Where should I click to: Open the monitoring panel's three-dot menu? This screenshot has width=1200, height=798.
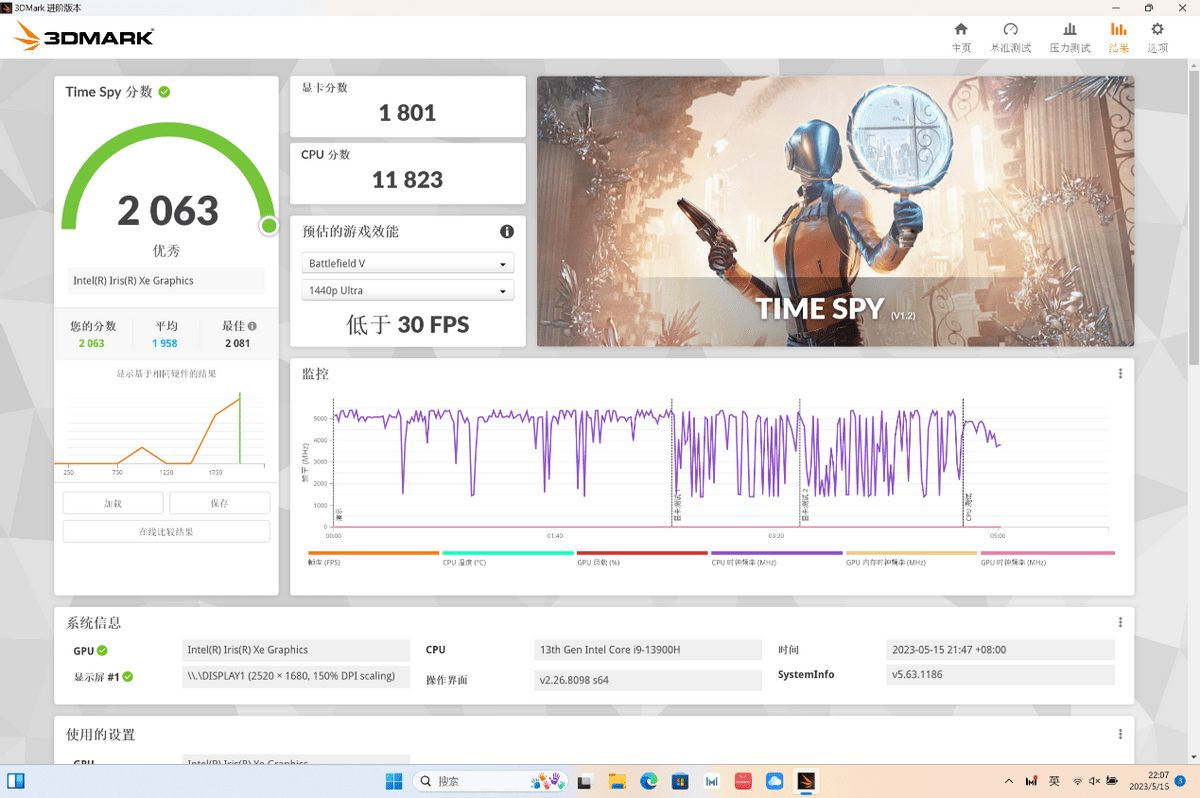click(x=1120, y=373)
